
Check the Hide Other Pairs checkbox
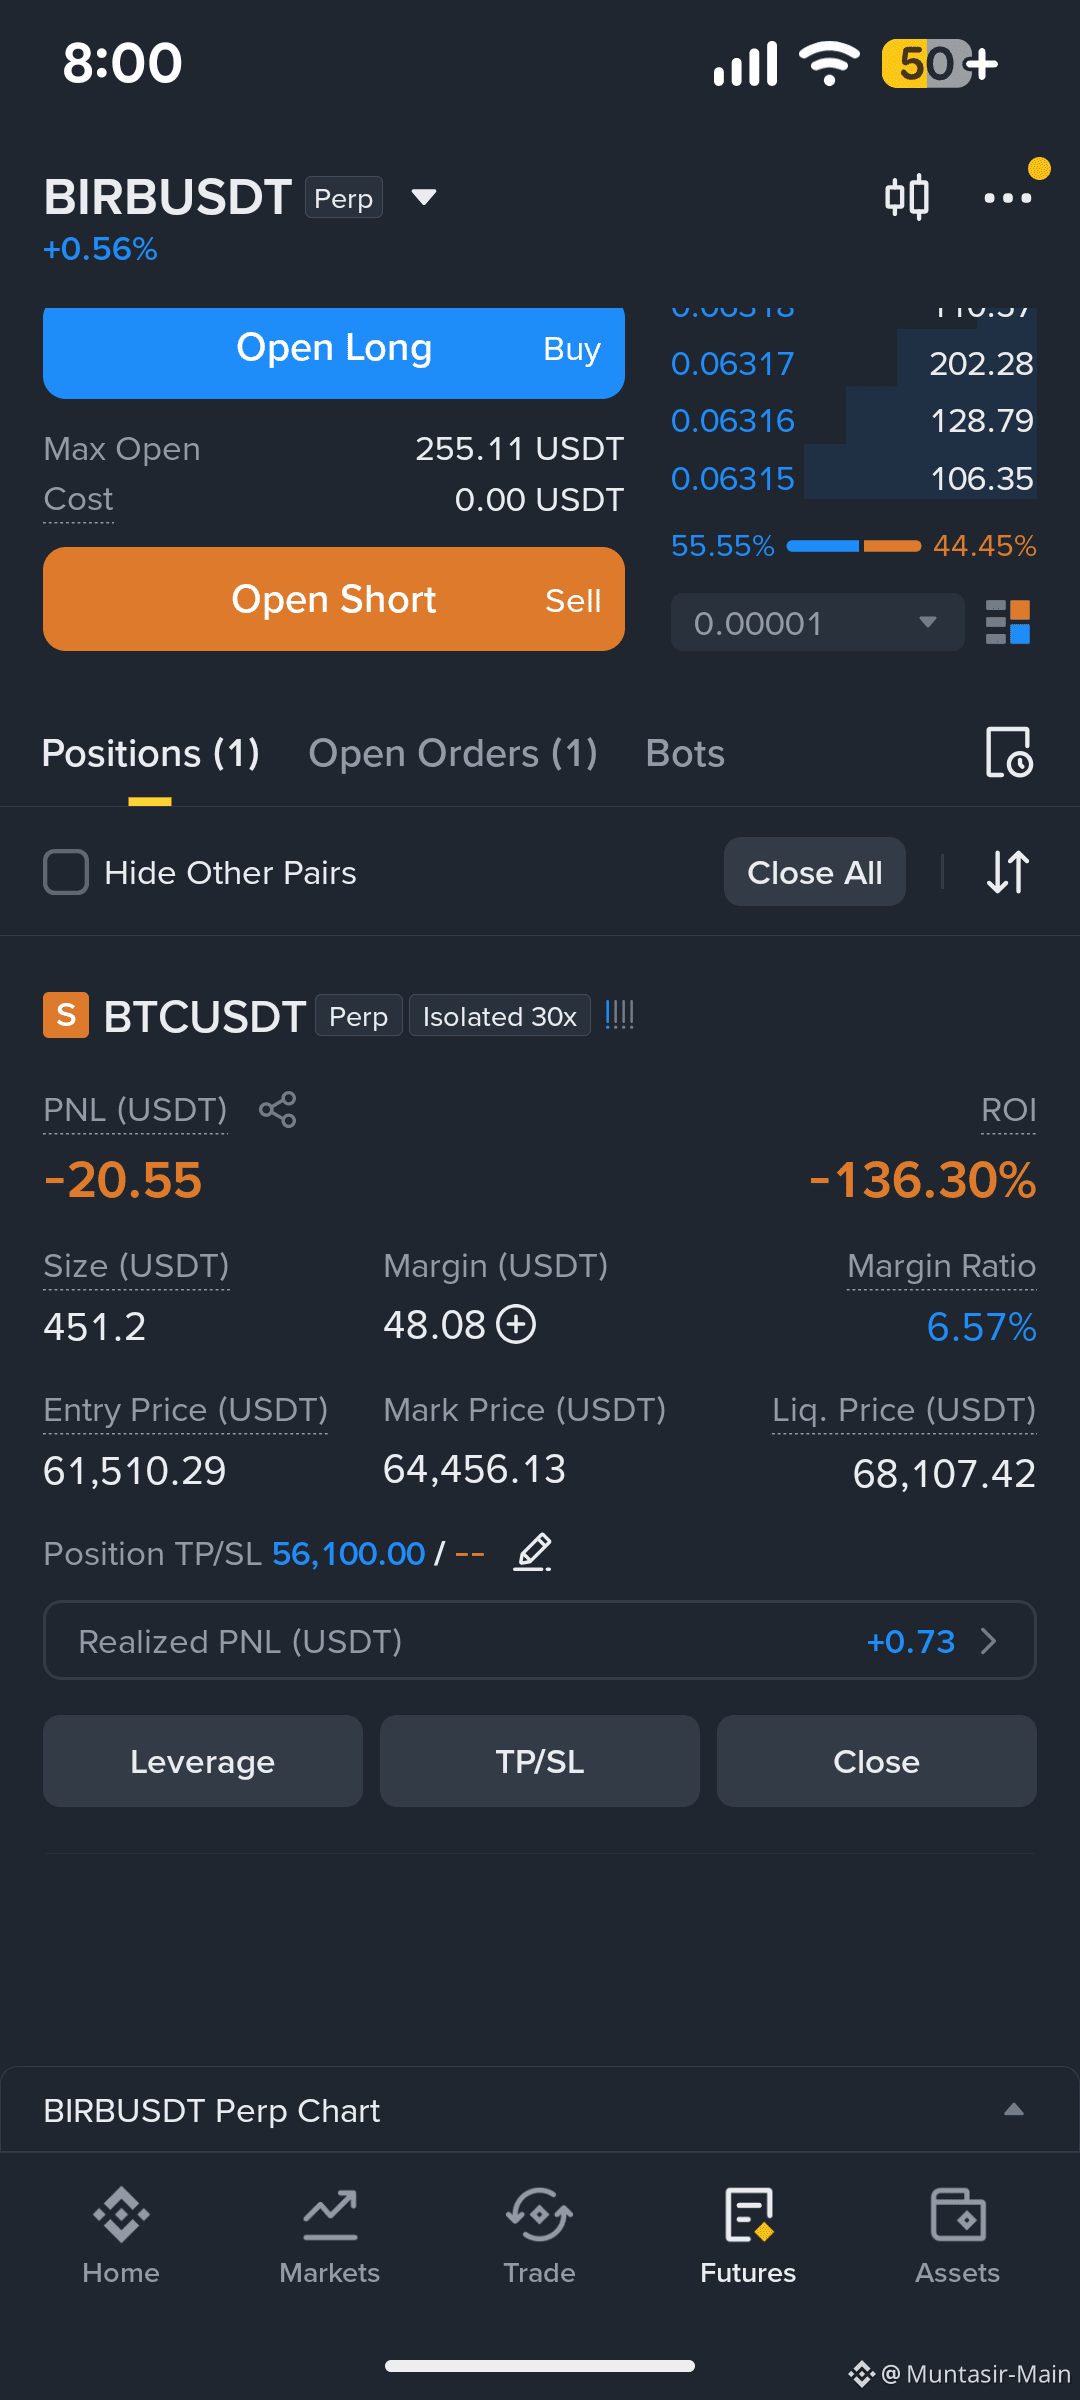point(66,872)
